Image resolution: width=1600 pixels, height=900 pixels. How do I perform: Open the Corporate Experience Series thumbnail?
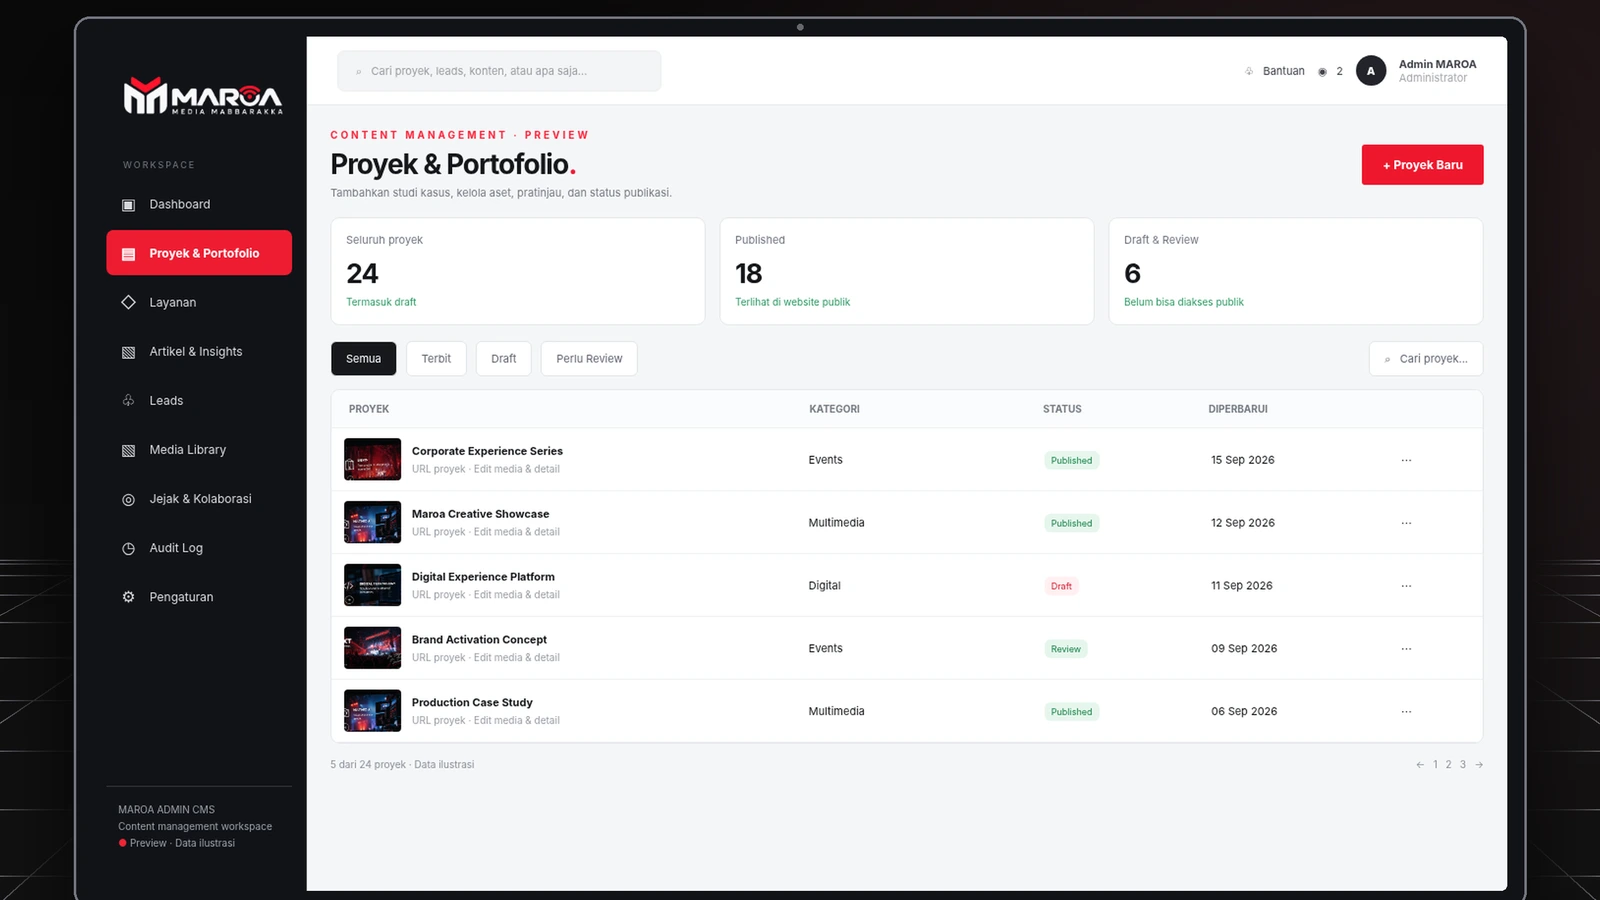(x=372, y=460)
